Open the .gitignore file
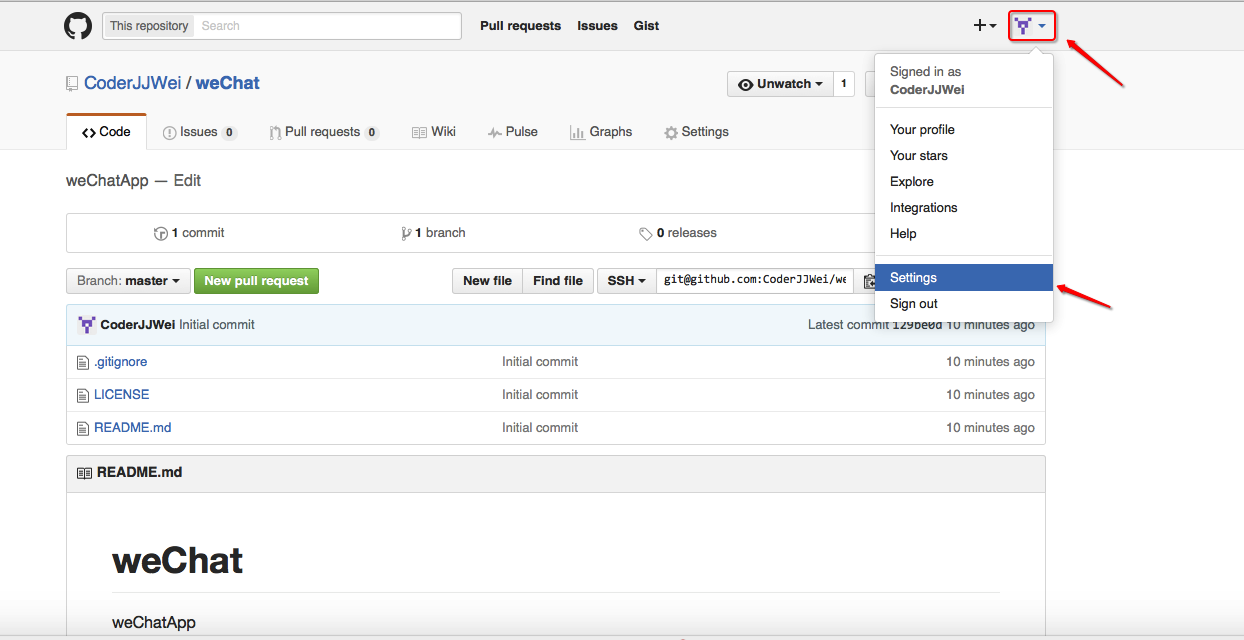 coord(120,362)
